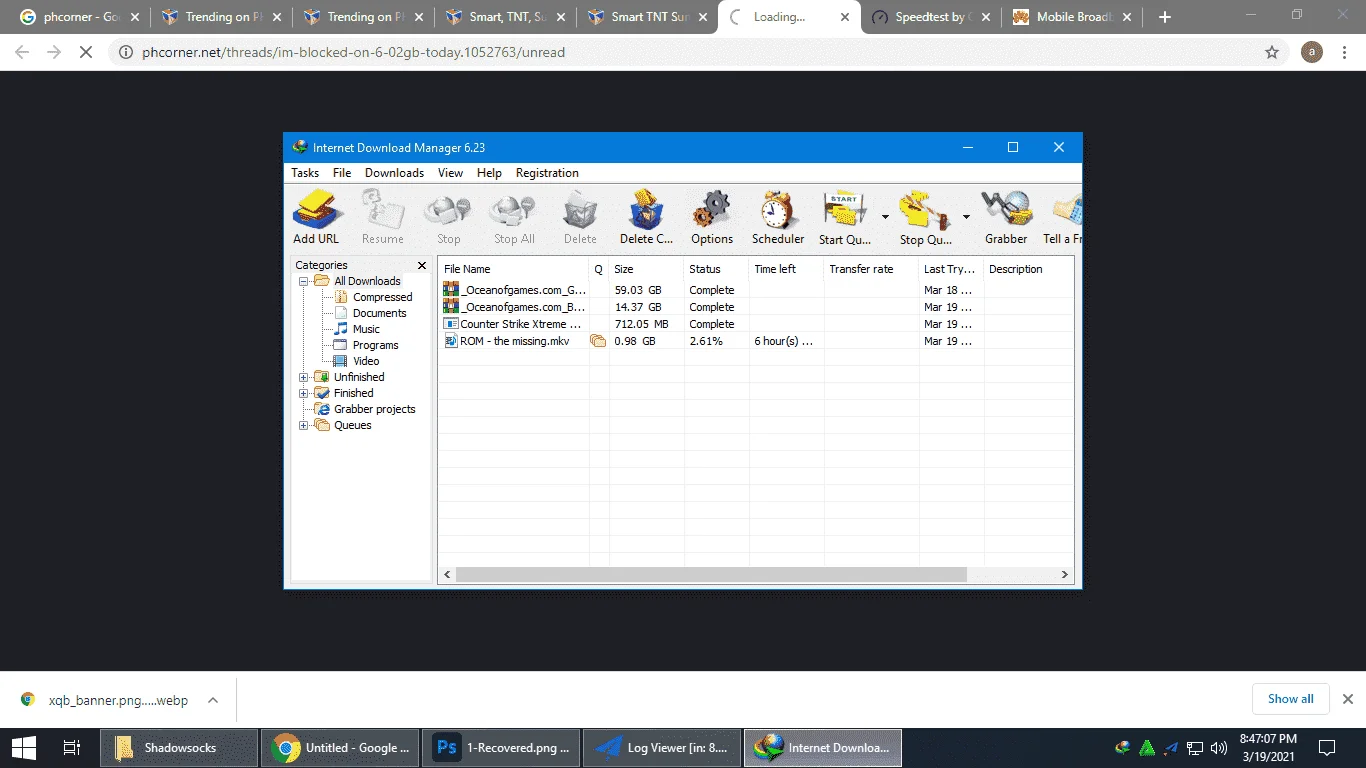Expand the Finished category
Viewport: 1366px width, 768px height.
pos(304,393)
